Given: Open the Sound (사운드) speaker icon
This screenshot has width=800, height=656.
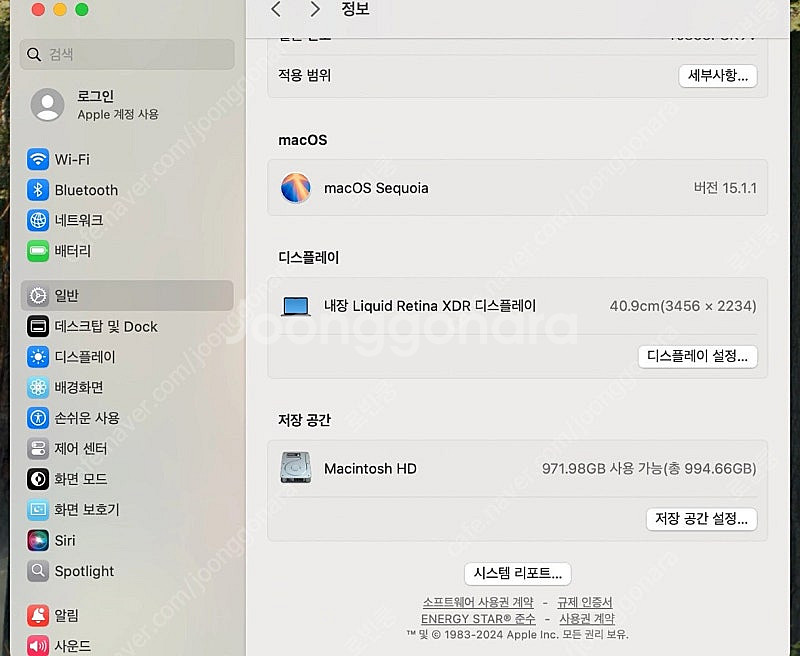Looking at the screenshot, I should tap(38, 646).
